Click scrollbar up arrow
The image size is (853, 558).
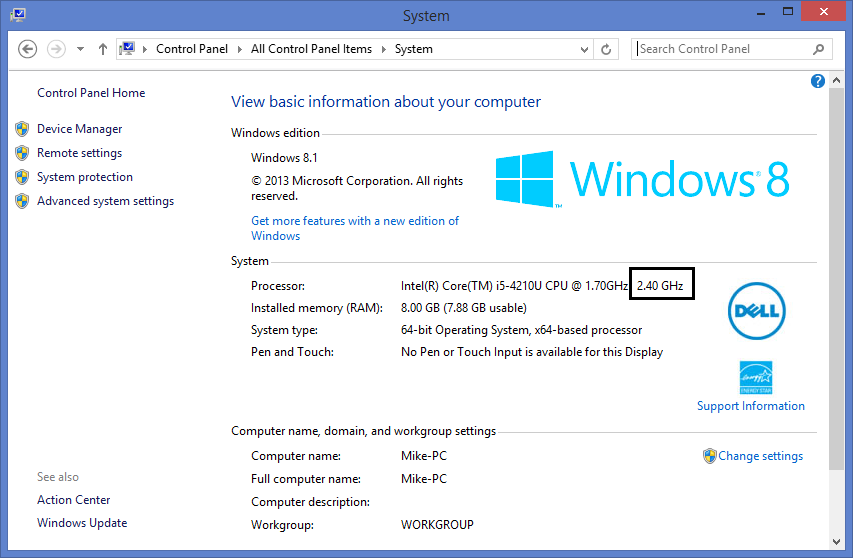coord(836,80)
